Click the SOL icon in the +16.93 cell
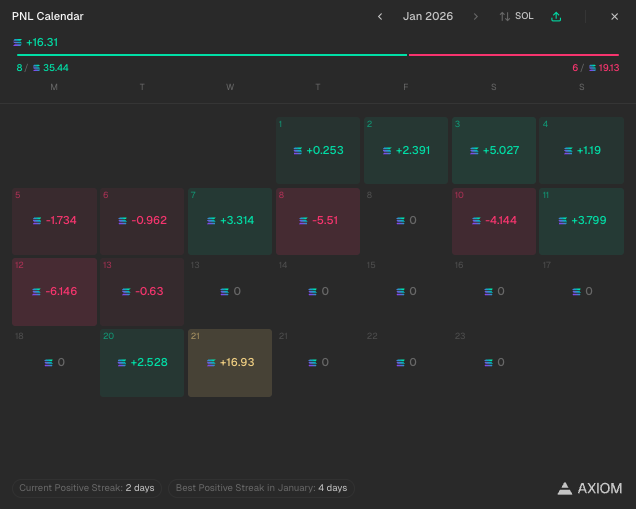 click(211, 363)
